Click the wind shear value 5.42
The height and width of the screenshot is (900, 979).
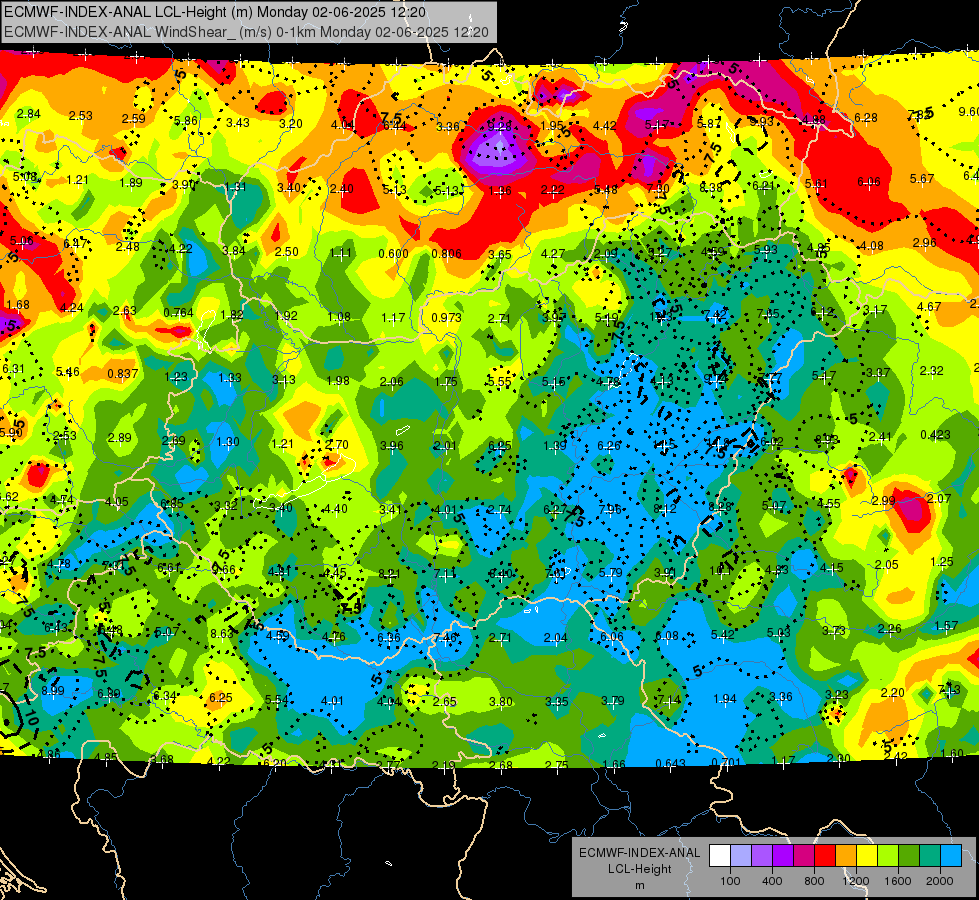pos(723,635)
